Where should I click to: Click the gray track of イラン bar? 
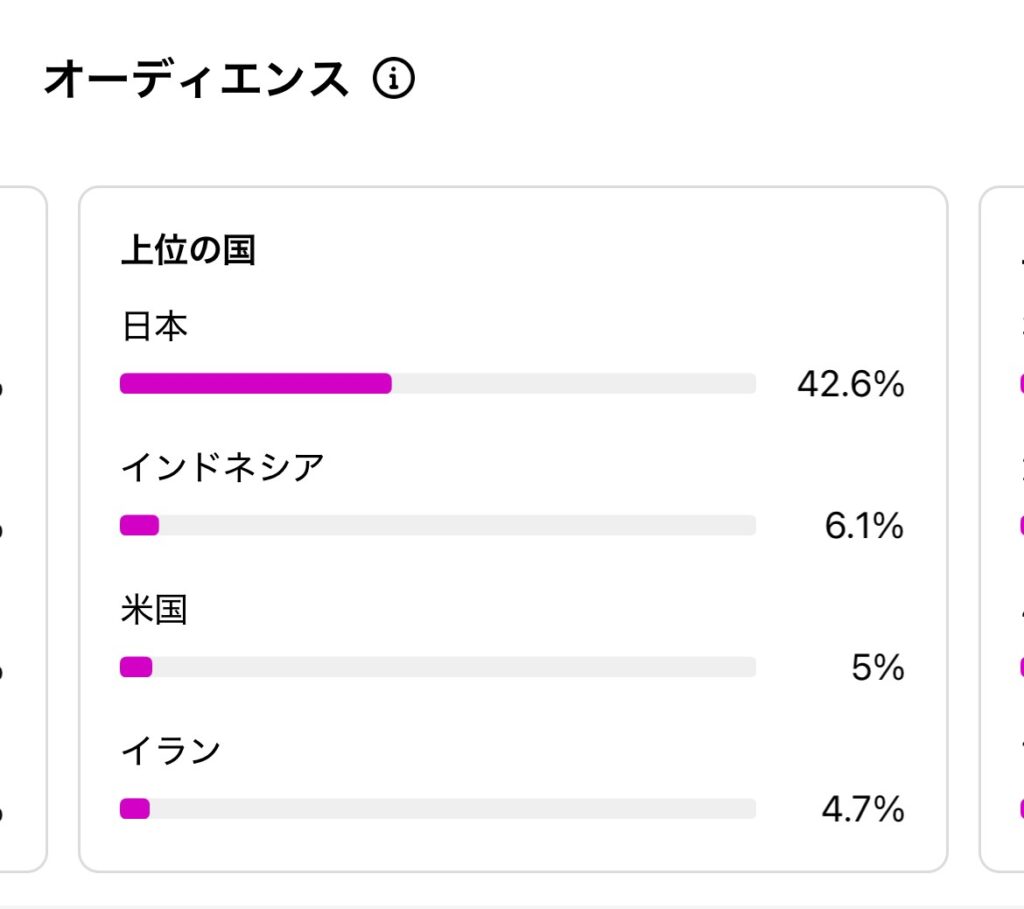[453, 808]
